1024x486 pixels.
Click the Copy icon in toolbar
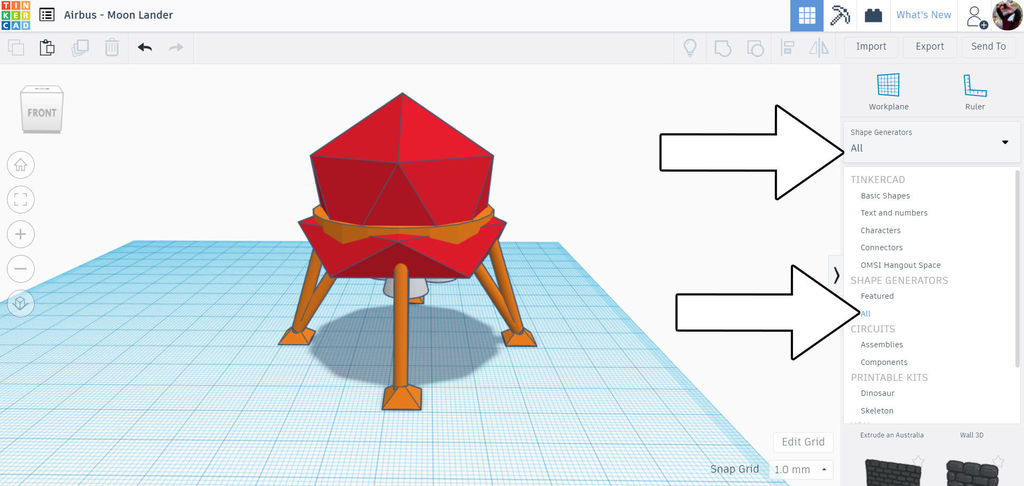[x=16, y=47]
